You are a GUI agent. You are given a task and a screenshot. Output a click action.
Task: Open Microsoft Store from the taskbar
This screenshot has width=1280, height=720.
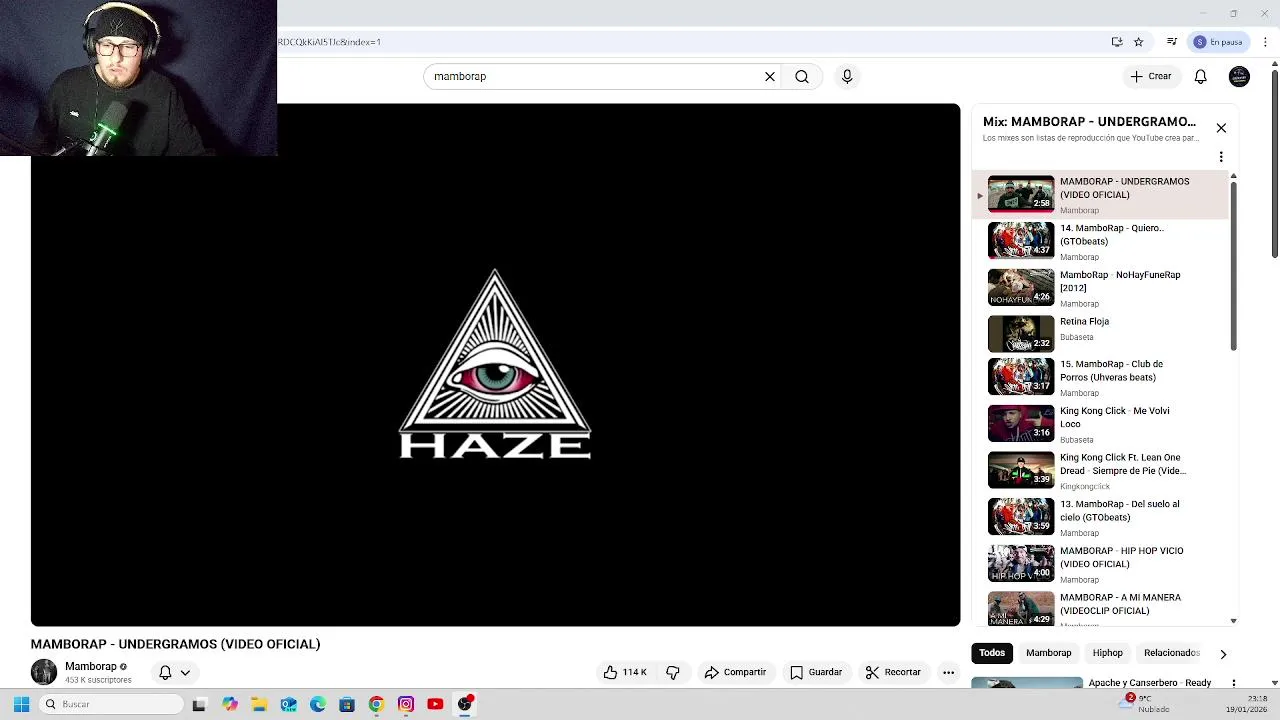click(x=347, y=704)
